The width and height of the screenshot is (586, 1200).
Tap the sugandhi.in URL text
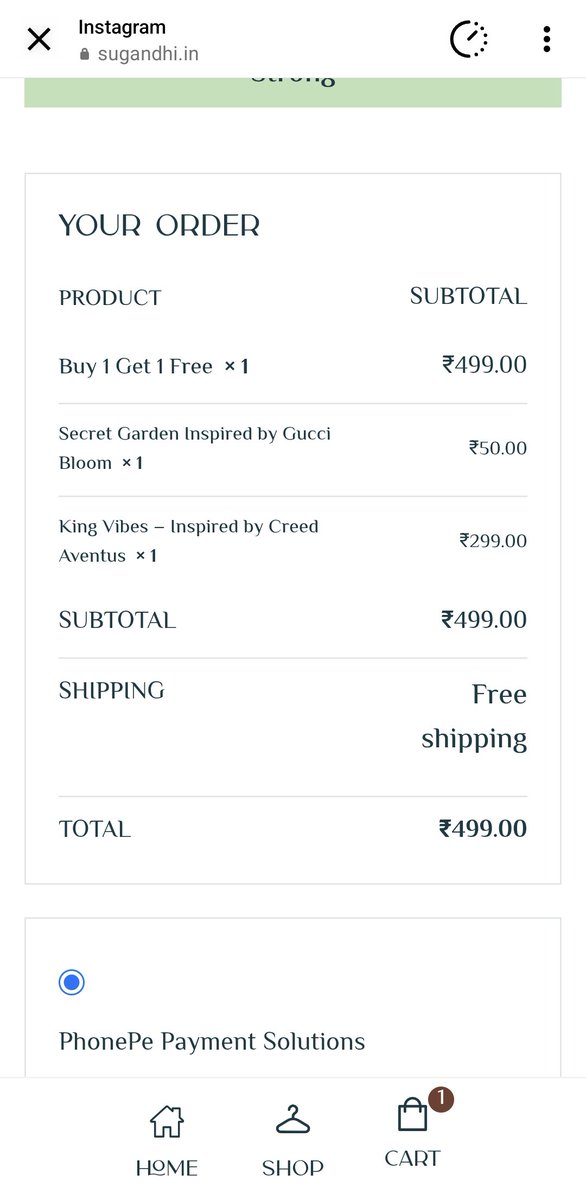click(148, 54)
